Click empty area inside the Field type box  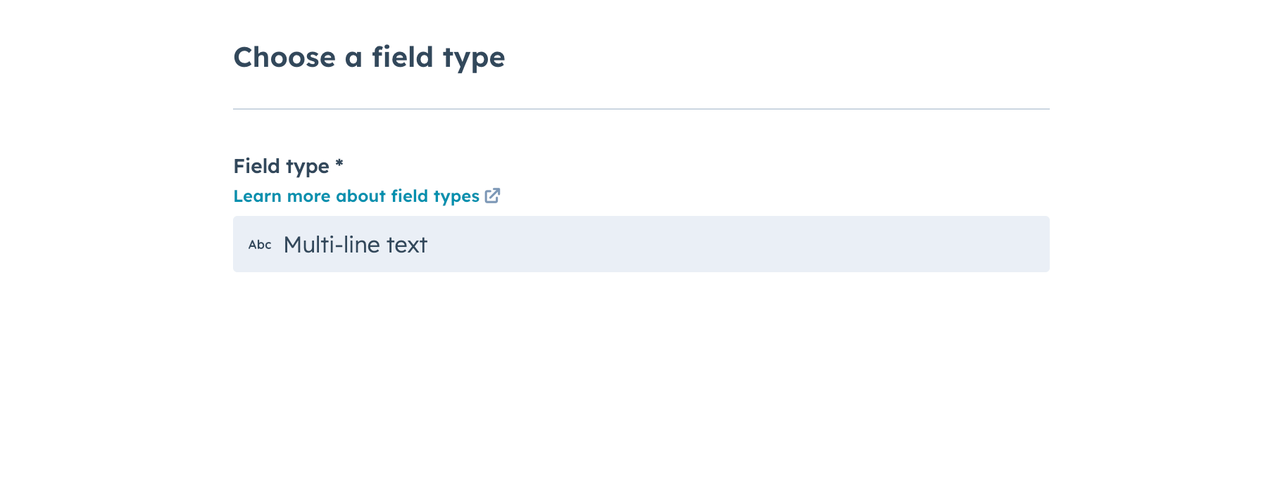tap(740, 244)
